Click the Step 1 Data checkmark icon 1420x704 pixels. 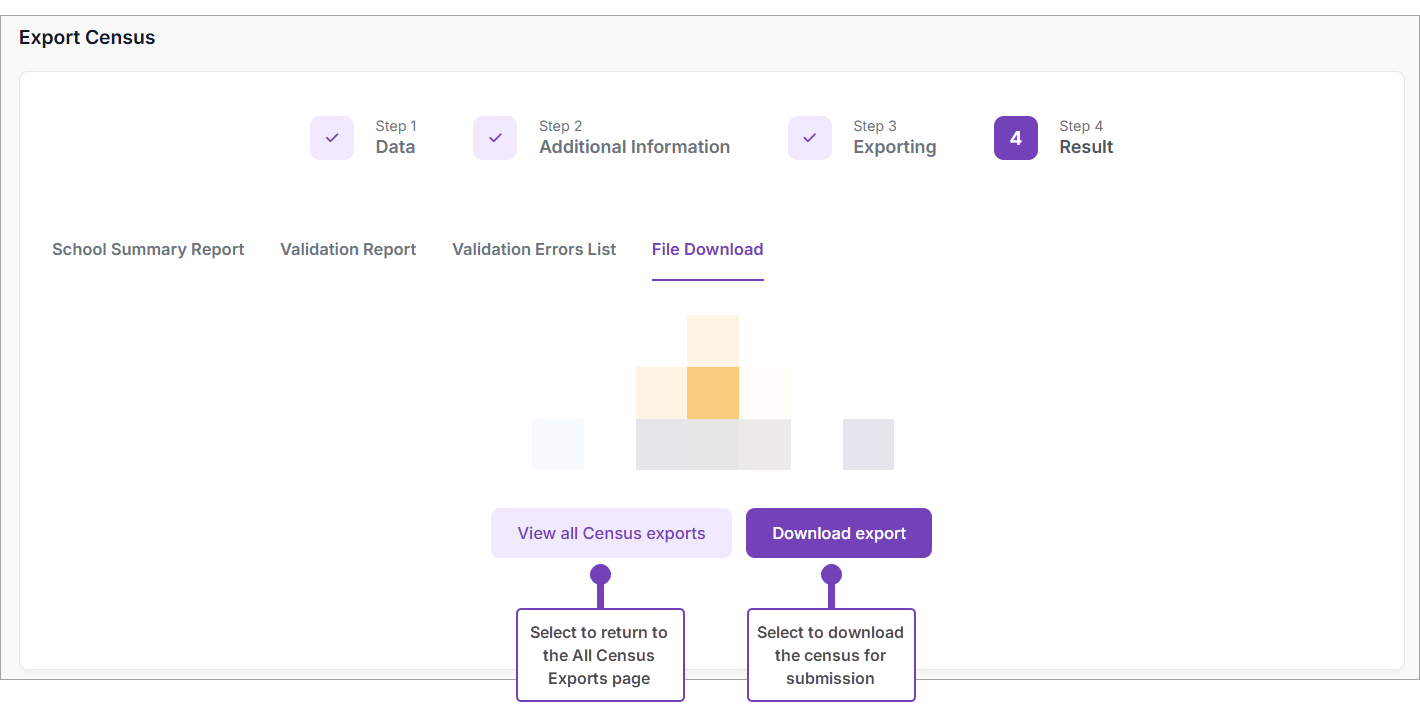pos(332,137)
